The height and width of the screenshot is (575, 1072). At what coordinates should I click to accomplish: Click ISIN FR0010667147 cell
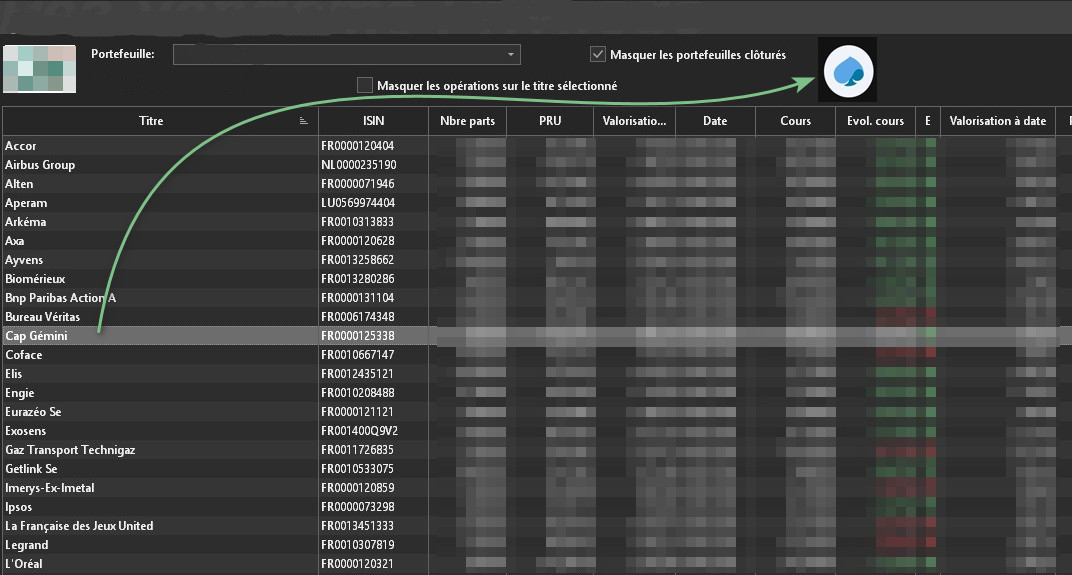373,355
